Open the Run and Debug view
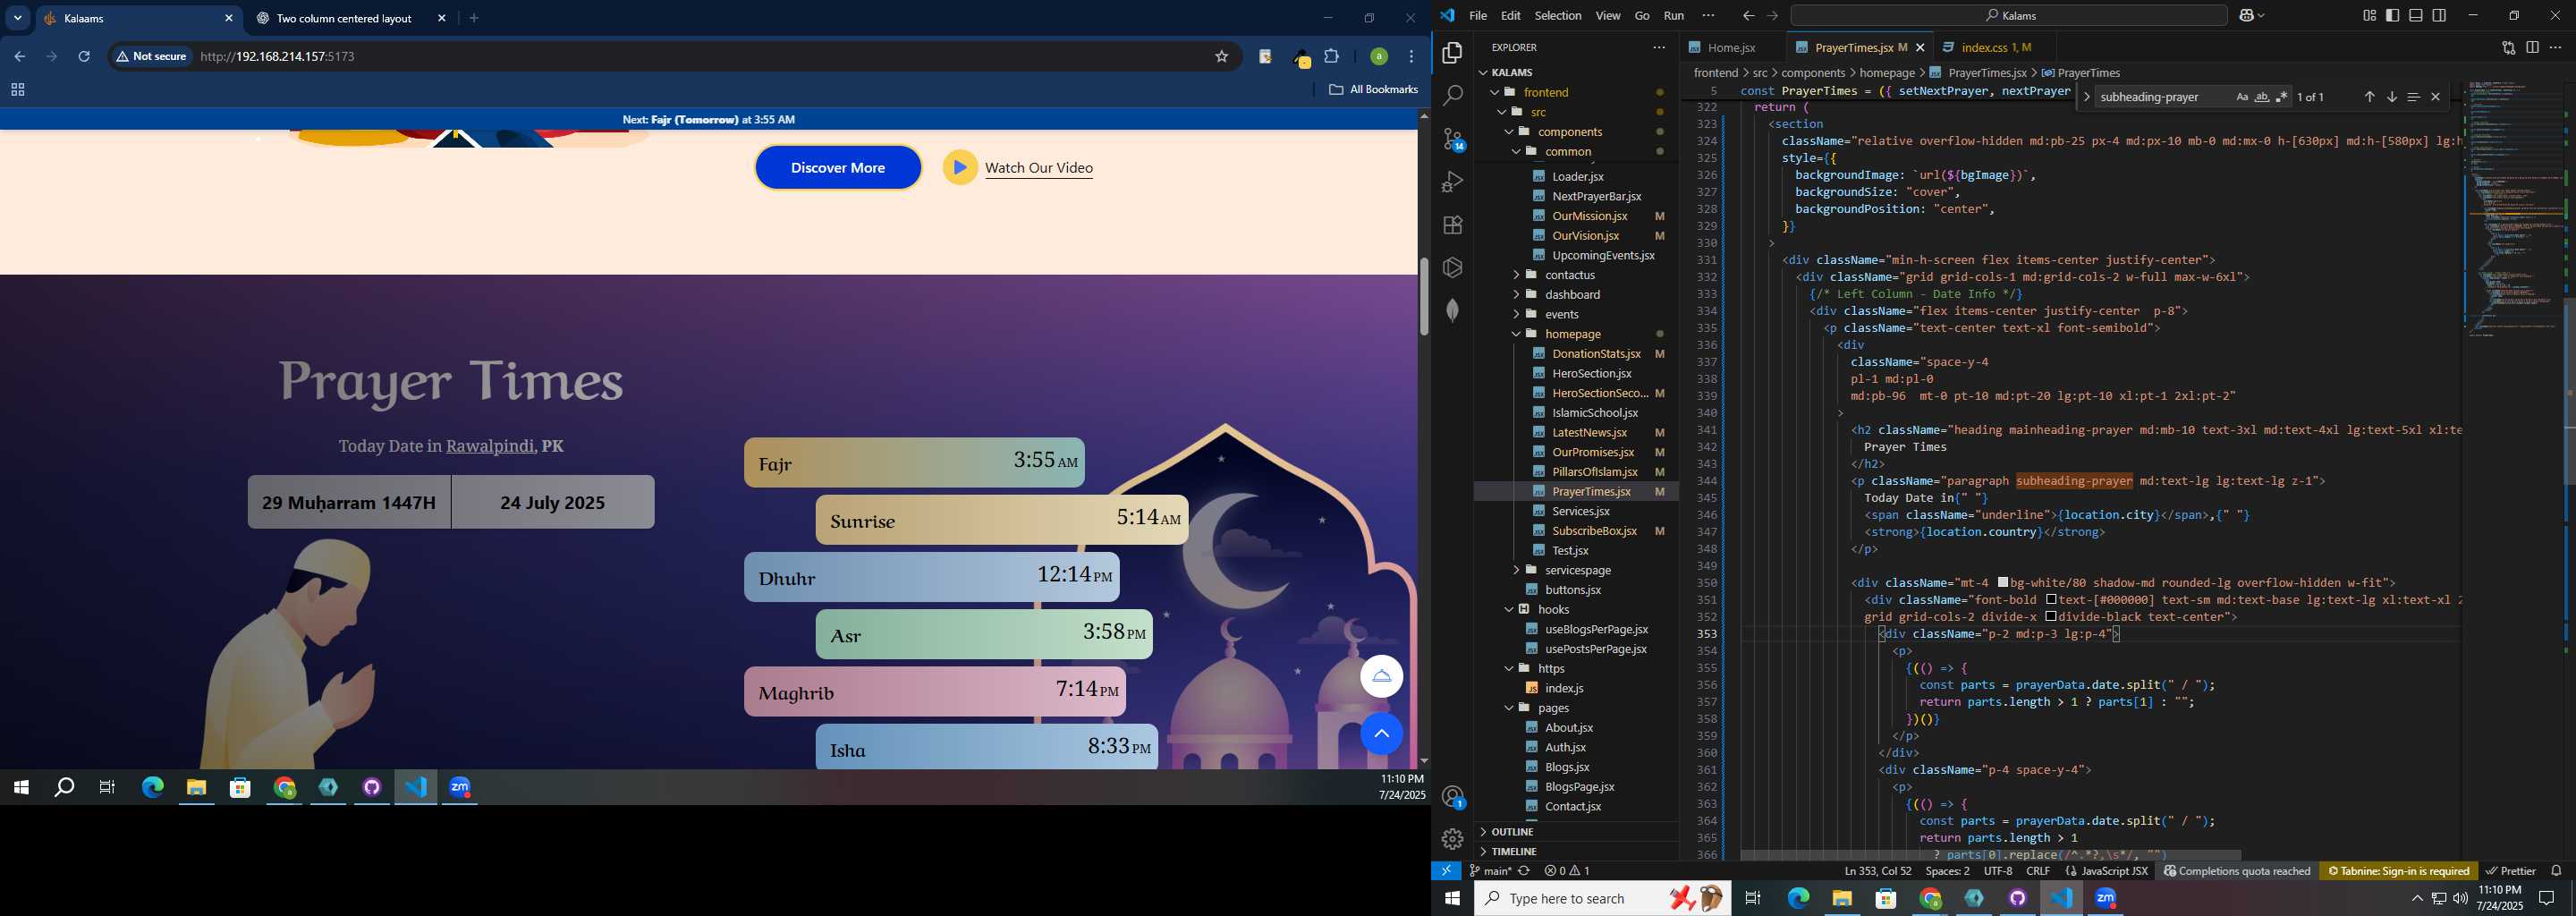The height and width of the screenshot is (916, 2576). point(1452,182)
